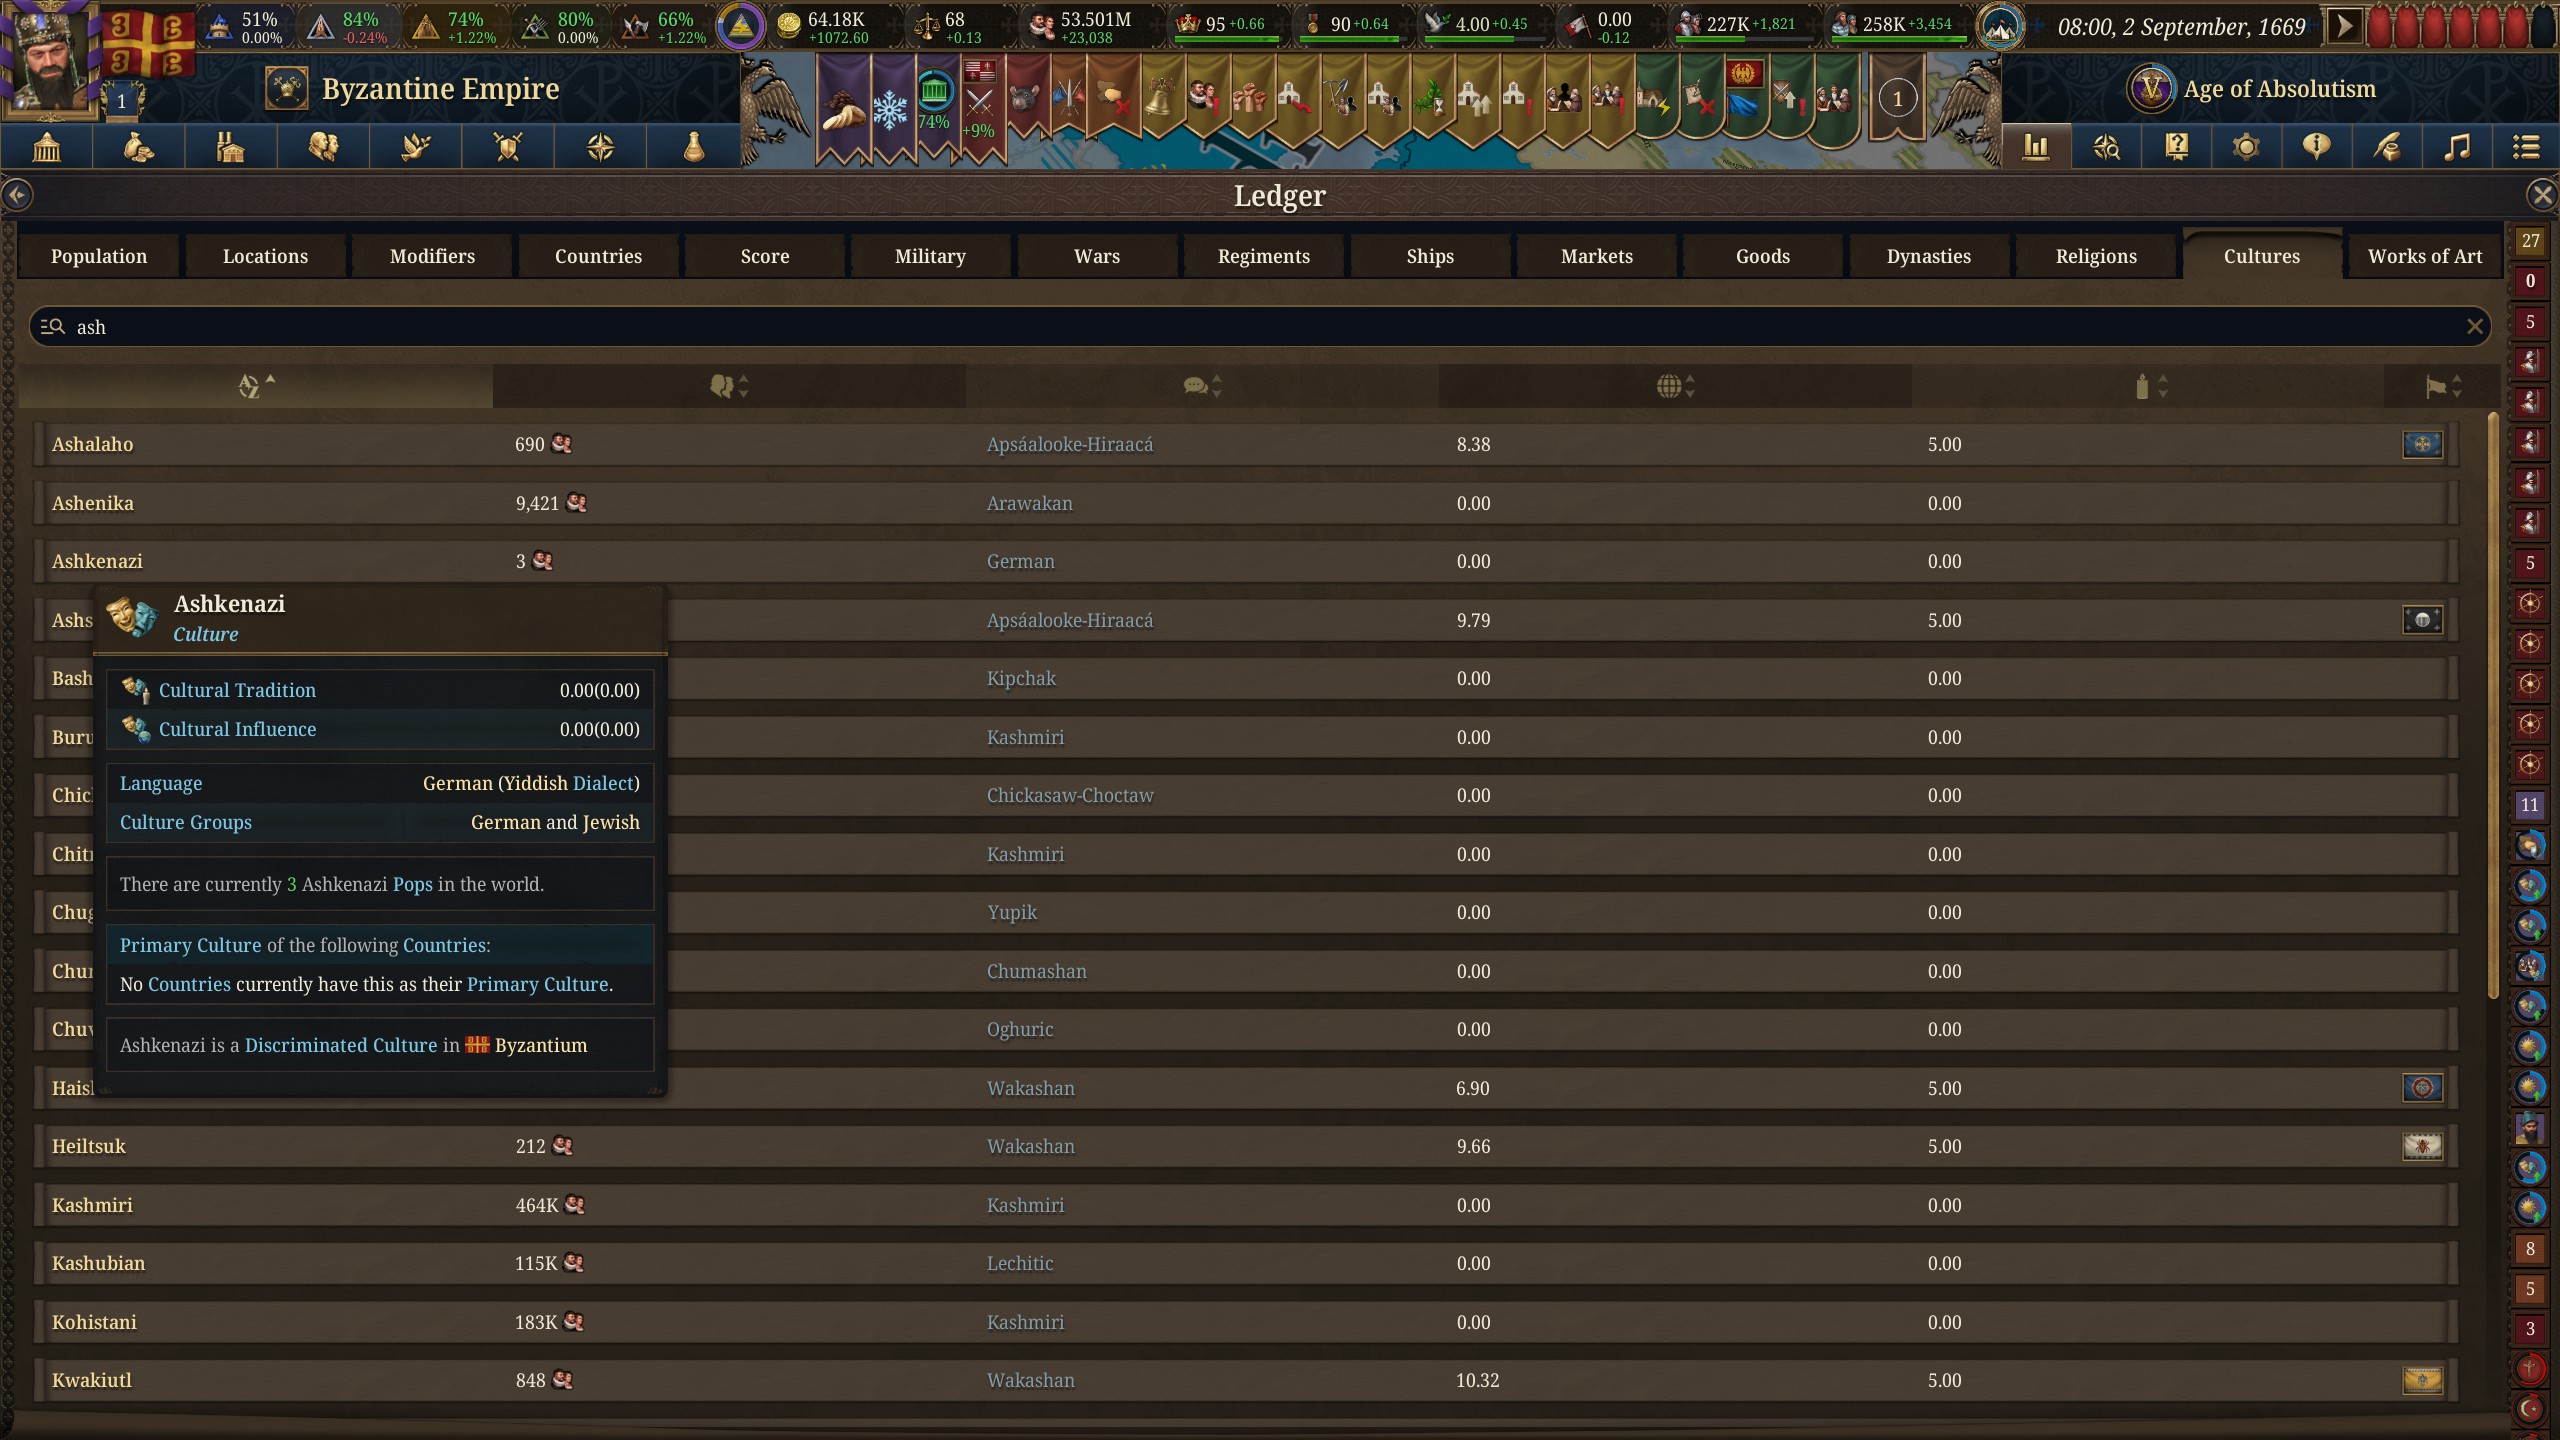The image size is (2560, 1440).
Task: Click the sidebar counter showing 27
Action: point(2530,241)
